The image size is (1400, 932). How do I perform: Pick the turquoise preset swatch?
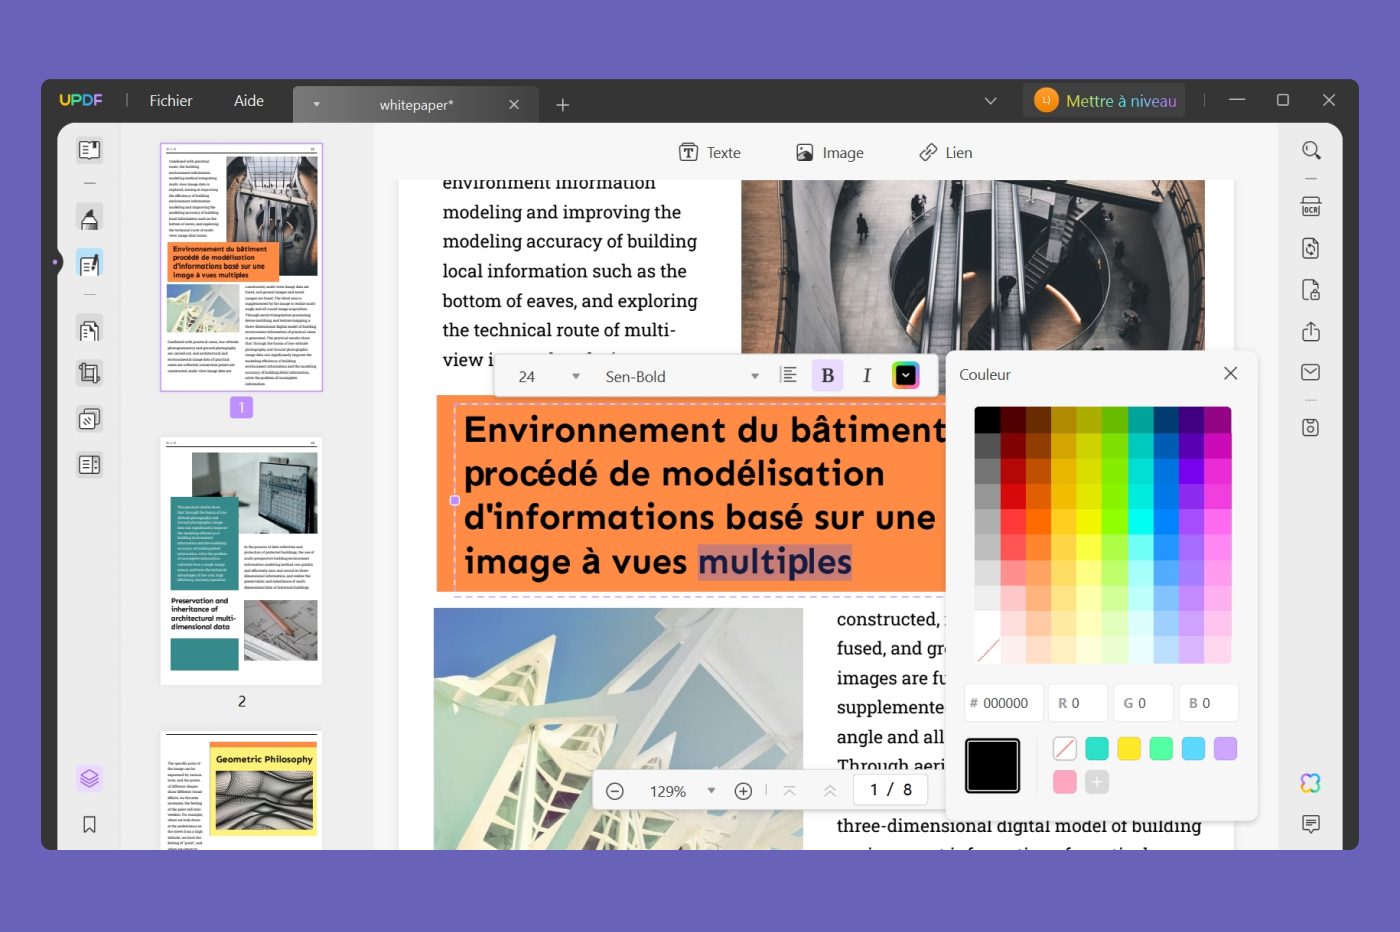tap(1097, 748)
